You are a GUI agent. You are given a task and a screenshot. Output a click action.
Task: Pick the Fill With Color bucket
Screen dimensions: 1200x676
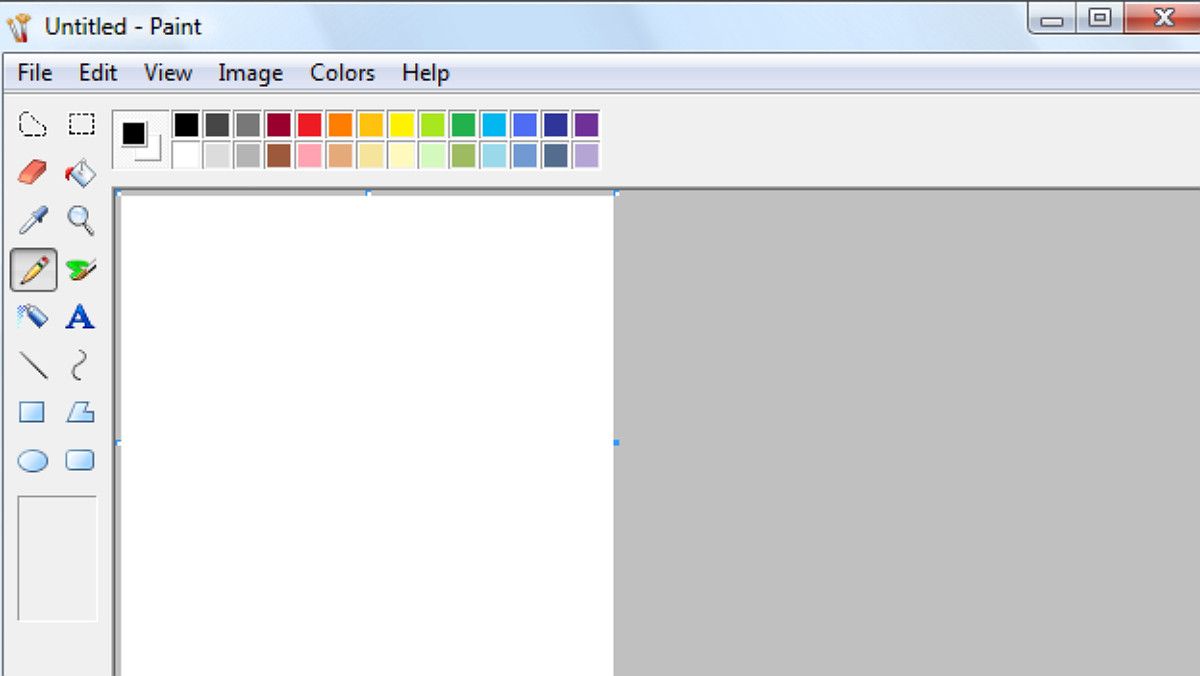pyautogui.click(x=81, y=173)
